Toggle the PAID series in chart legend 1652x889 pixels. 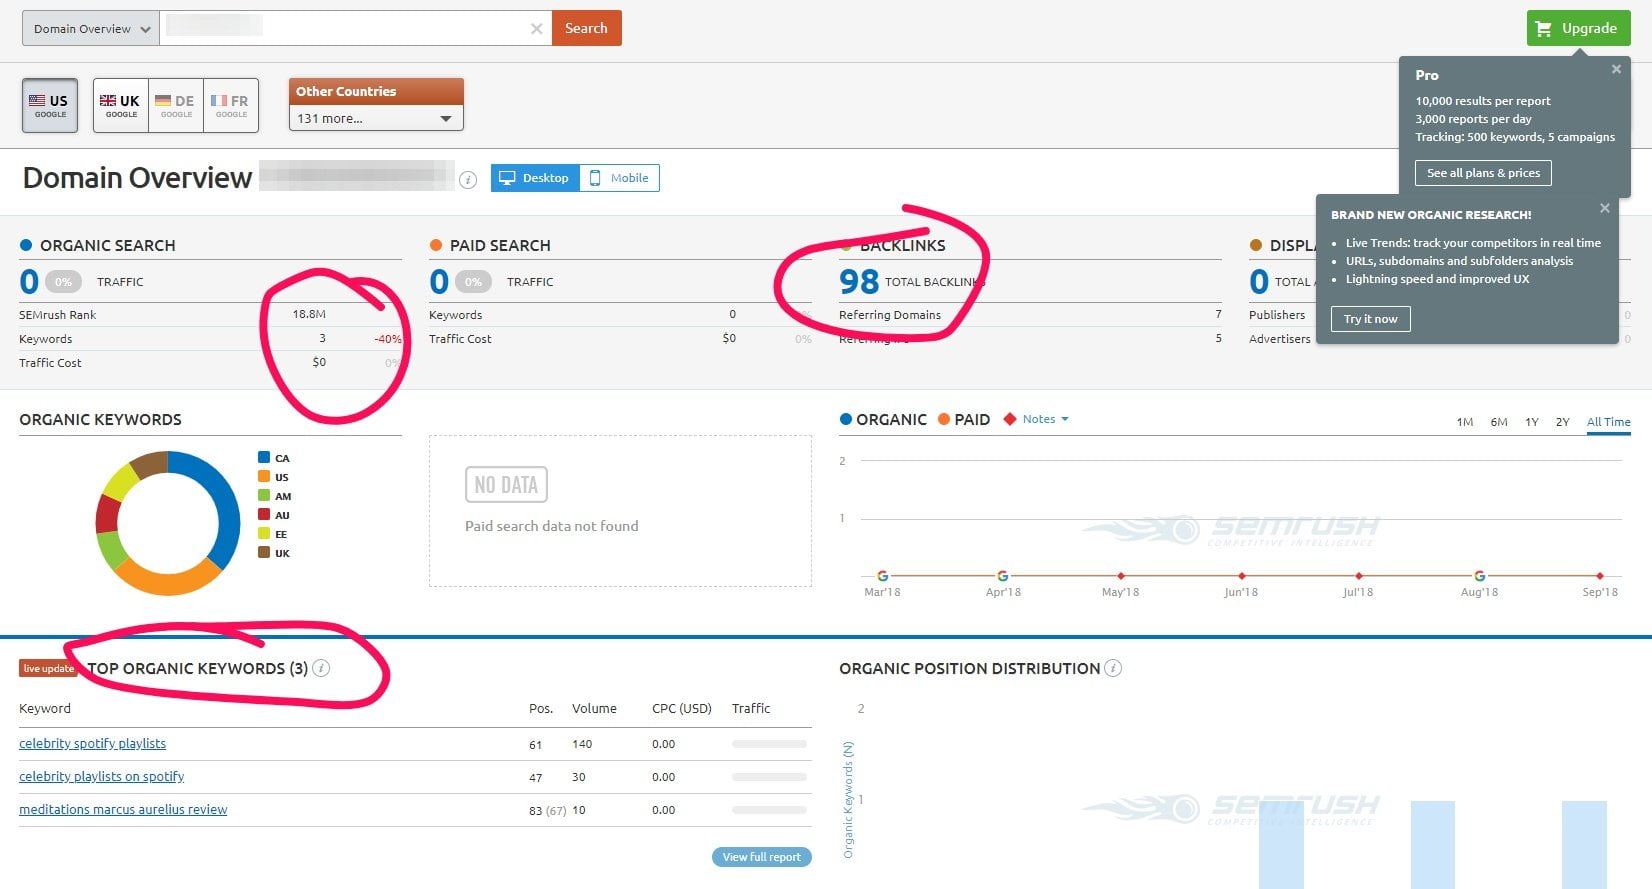(x=964, y=419)
